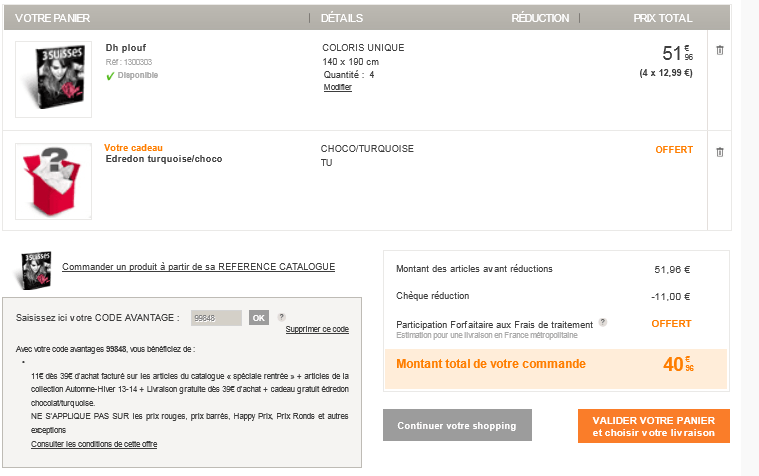Screen dimensions: 759x476
Task: Open the Dh plouf product name link
Action: tap(126, 48)
